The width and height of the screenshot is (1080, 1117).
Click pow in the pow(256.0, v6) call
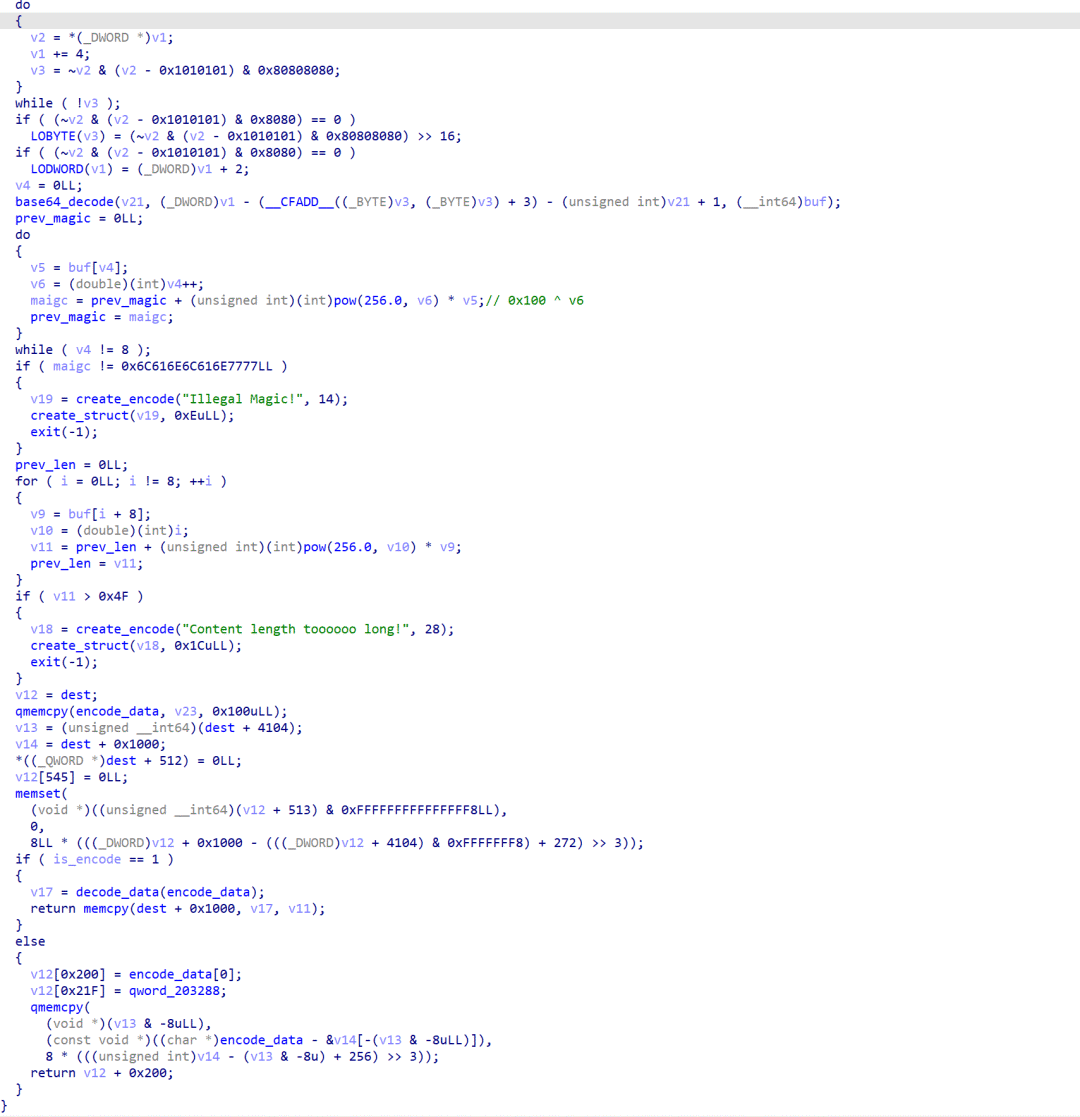345,301
